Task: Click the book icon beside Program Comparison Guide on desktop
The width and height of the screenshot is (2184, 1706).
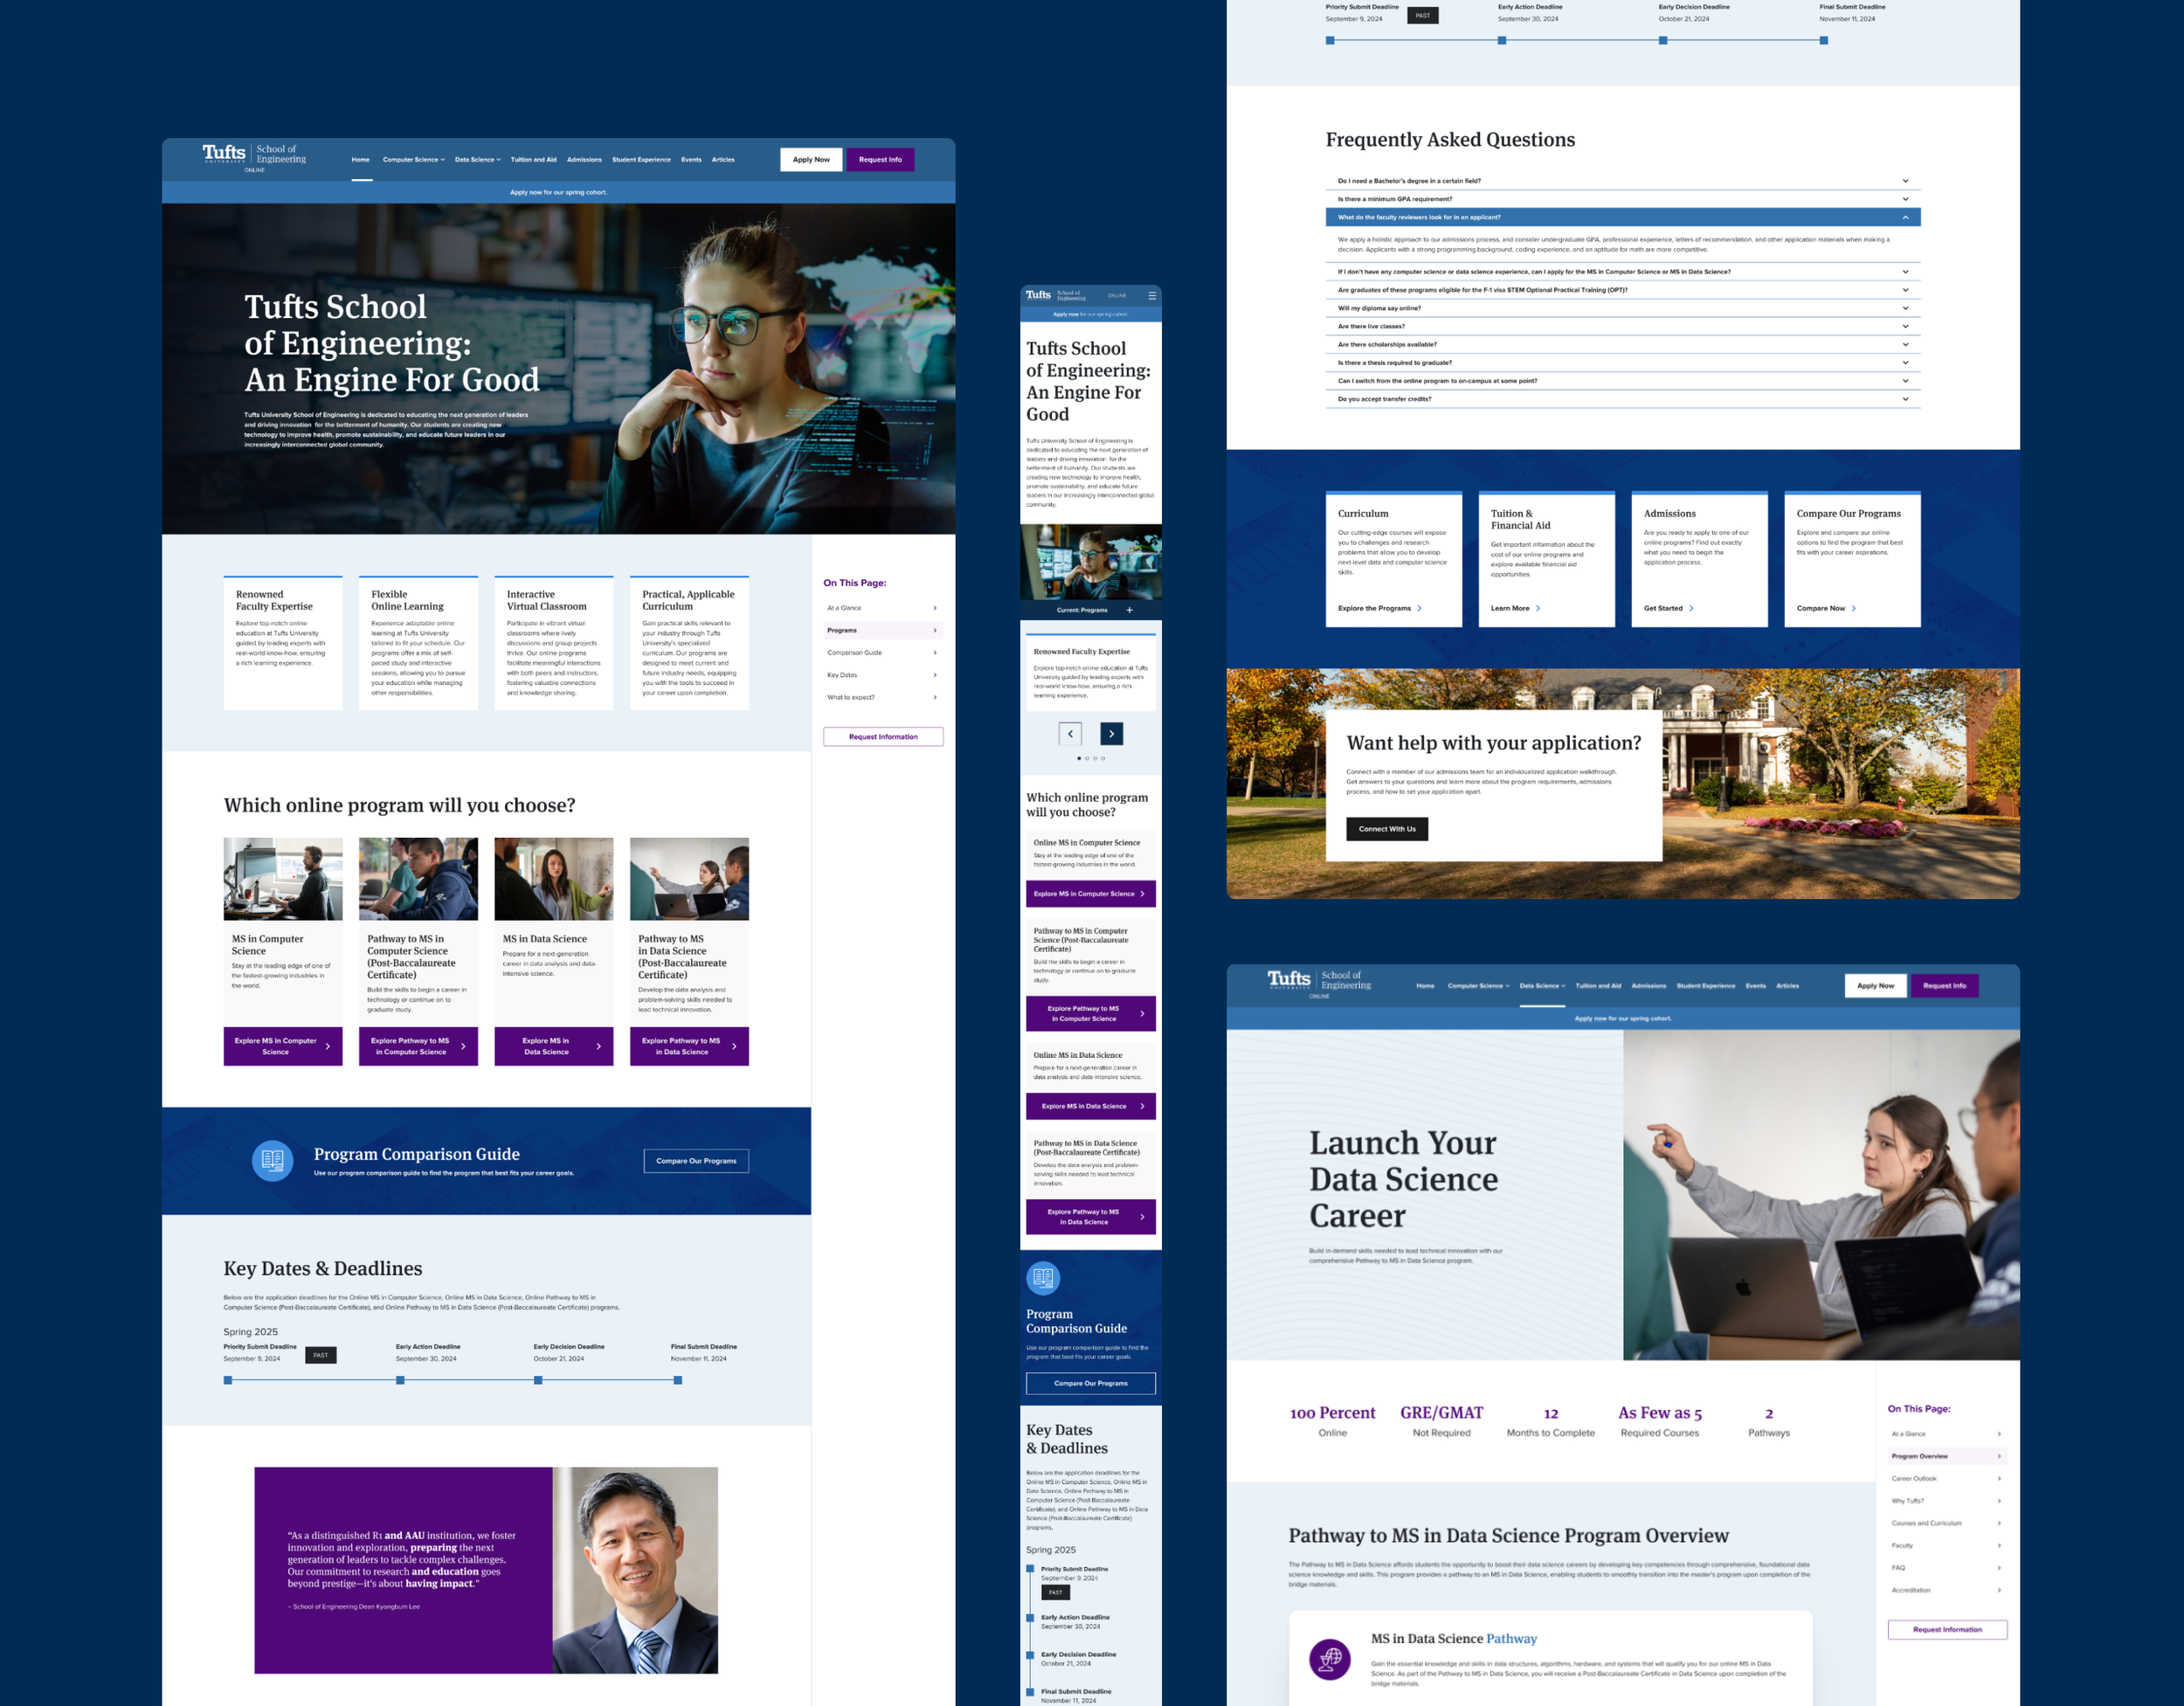Action: 272,1161
